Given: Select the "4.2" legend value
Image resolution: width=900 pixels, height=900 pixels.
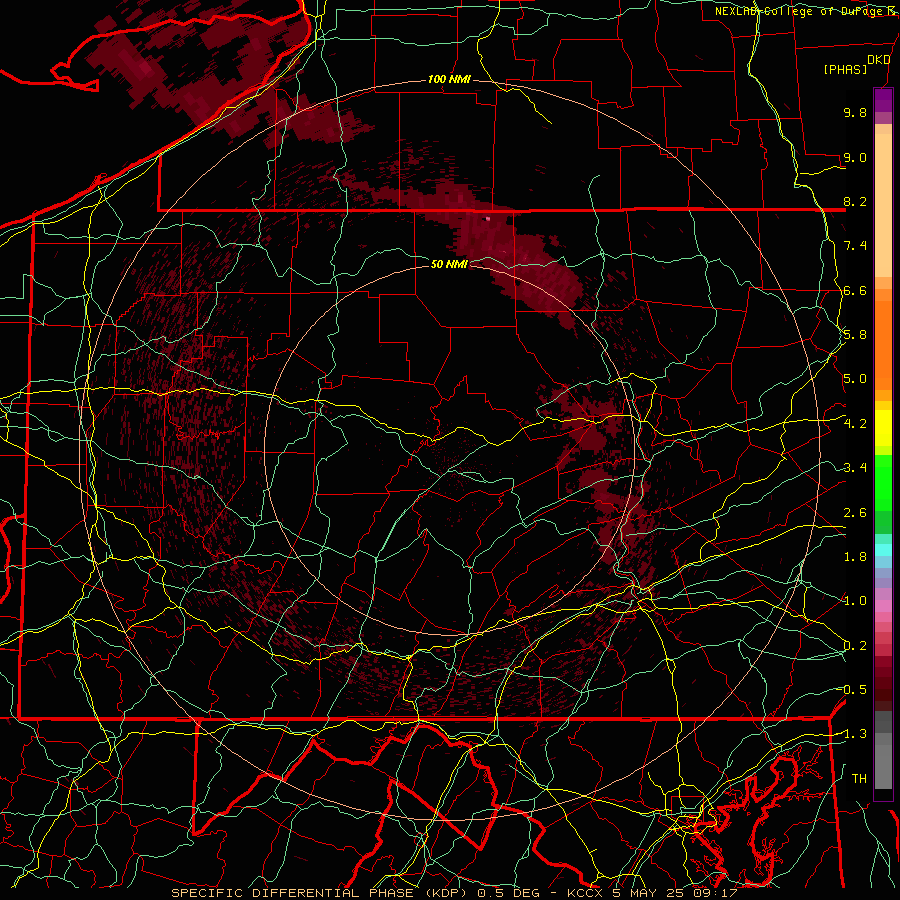Looking at the screenshot, I should (x=855, y=424).
